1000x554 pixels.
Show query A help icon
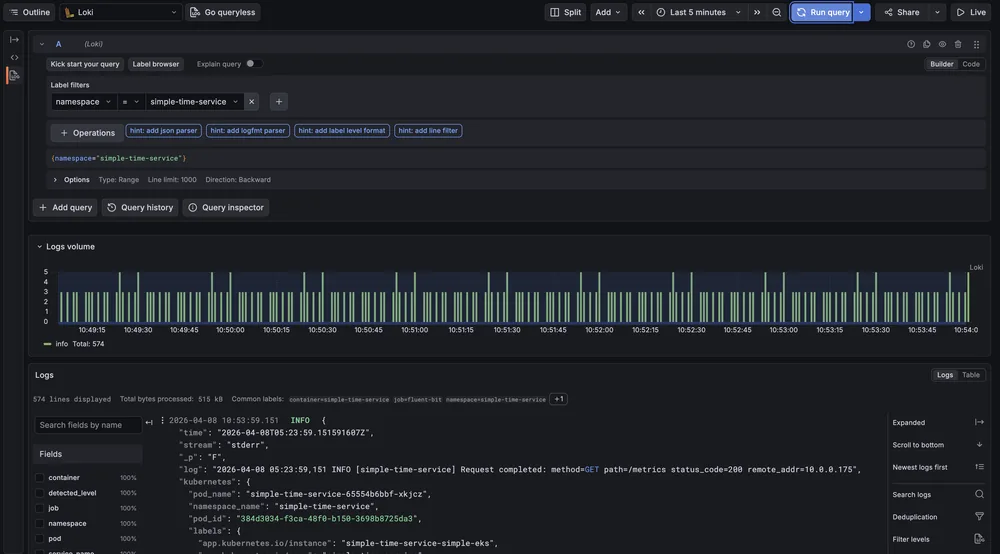point(911,44)
